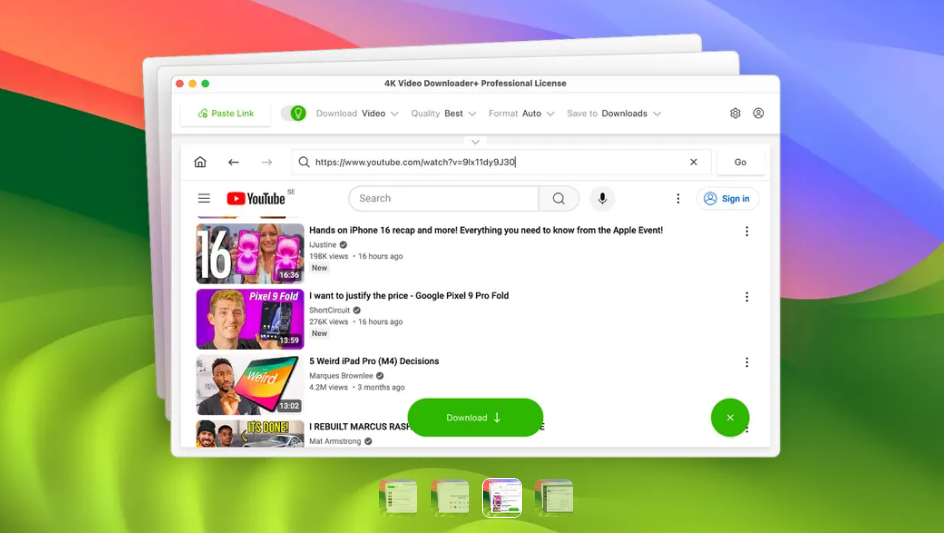The image size is (944, 533).
Task: Click the Paste Link button
Action: (x=226, y=113)
